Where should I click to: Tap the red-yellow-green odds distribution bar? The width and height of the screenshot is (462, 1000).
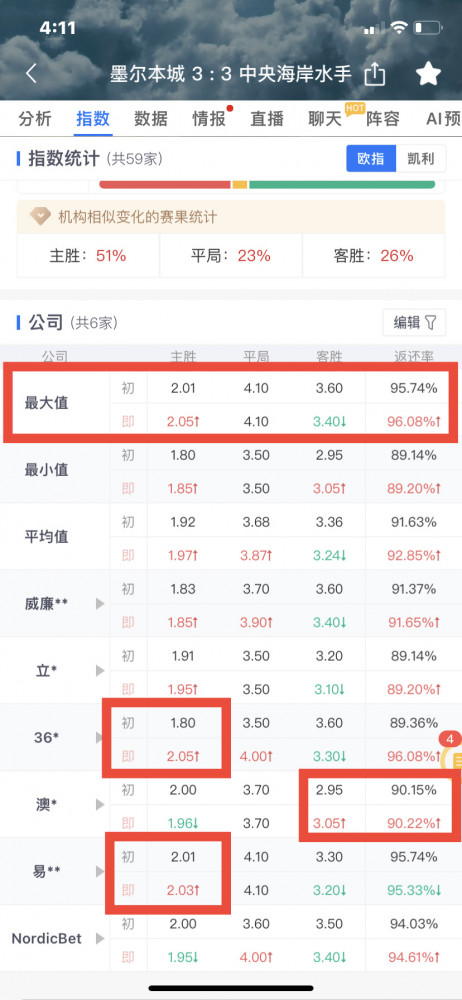click(267, 185)
